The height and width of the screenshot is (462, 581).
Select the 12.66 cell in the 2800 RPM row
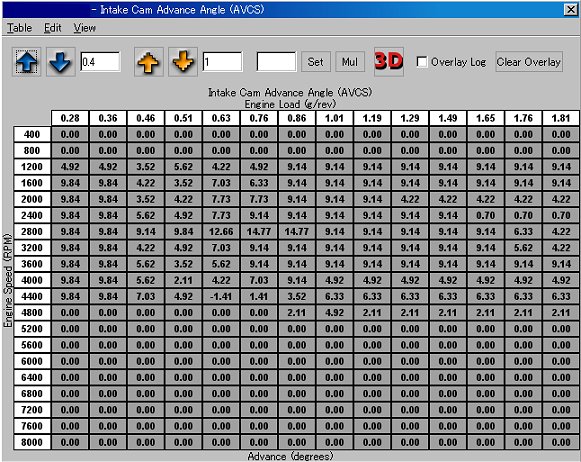pos(221,232)
